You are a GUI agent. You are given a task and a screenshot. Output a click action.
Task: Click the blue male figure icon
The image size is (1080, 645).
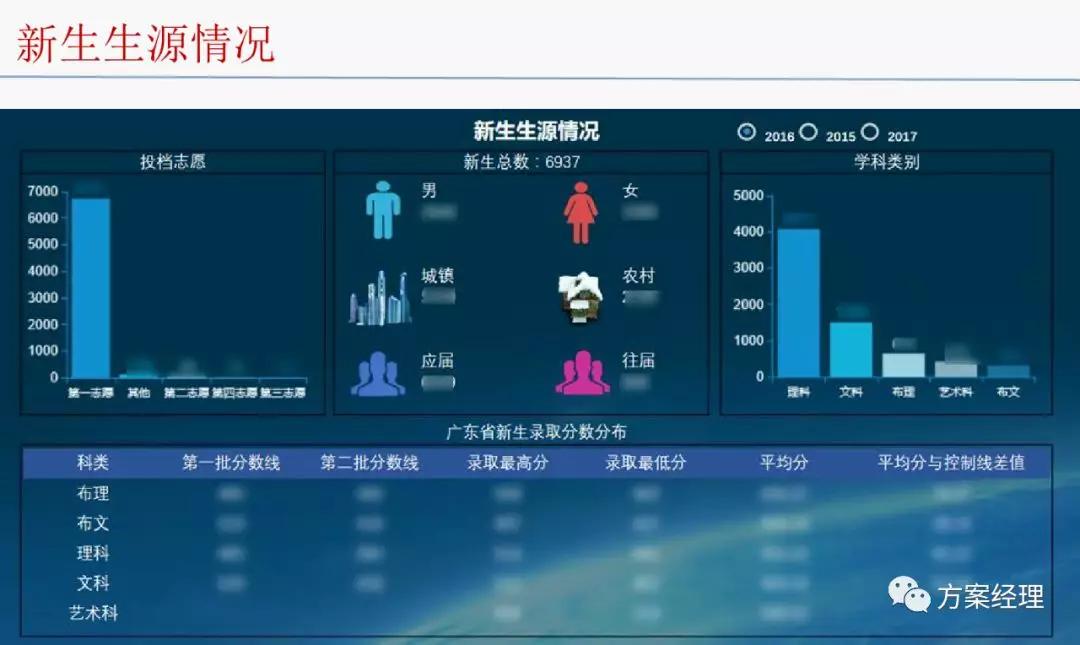383,210
